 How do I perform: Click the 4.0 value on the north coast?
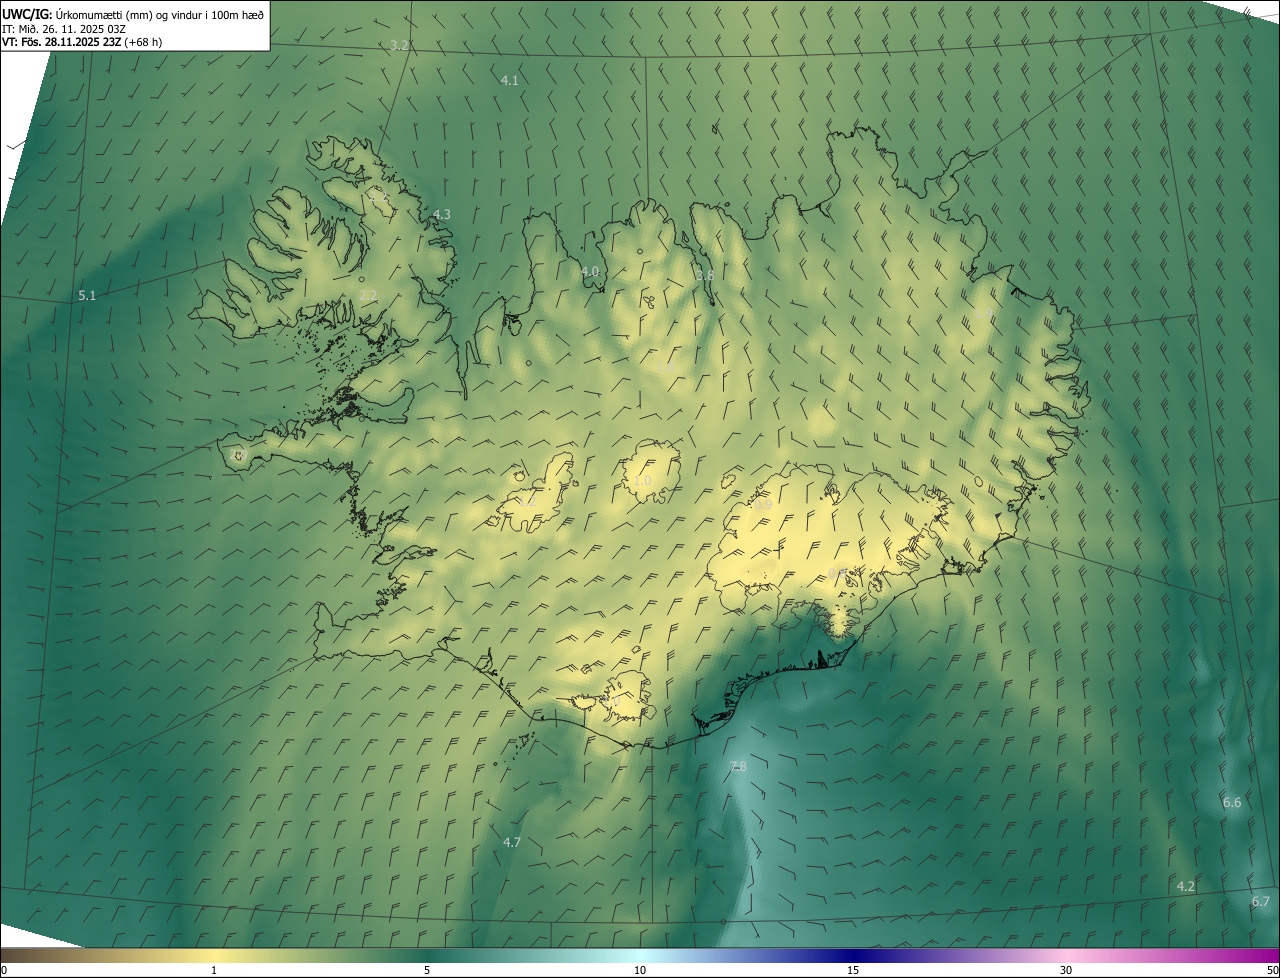(590, 272)
